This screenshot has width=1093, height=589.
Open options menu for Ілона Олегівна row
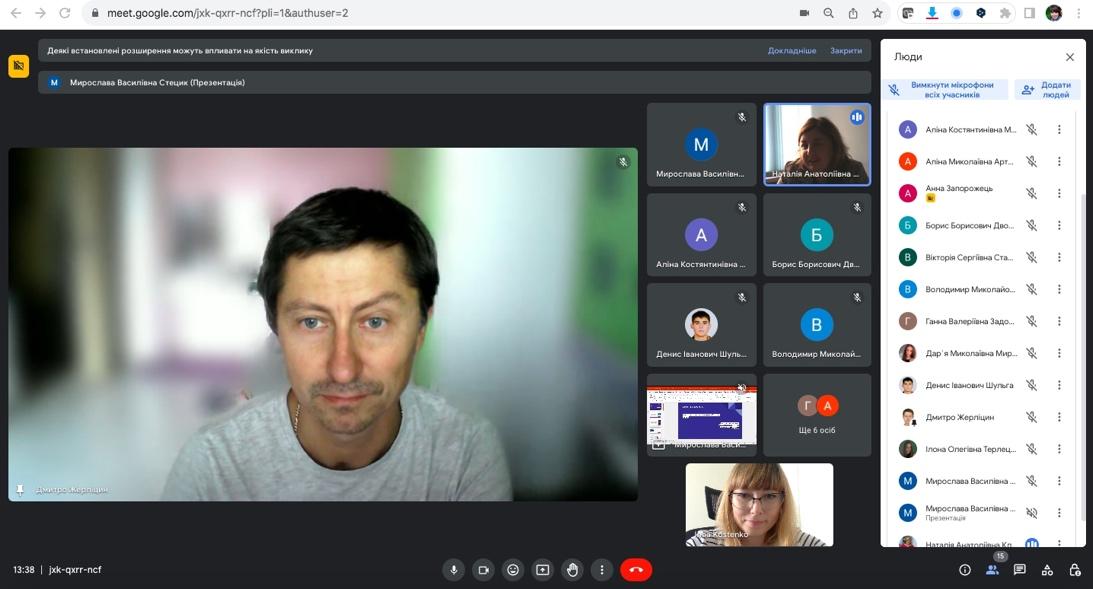[1059, 449]
